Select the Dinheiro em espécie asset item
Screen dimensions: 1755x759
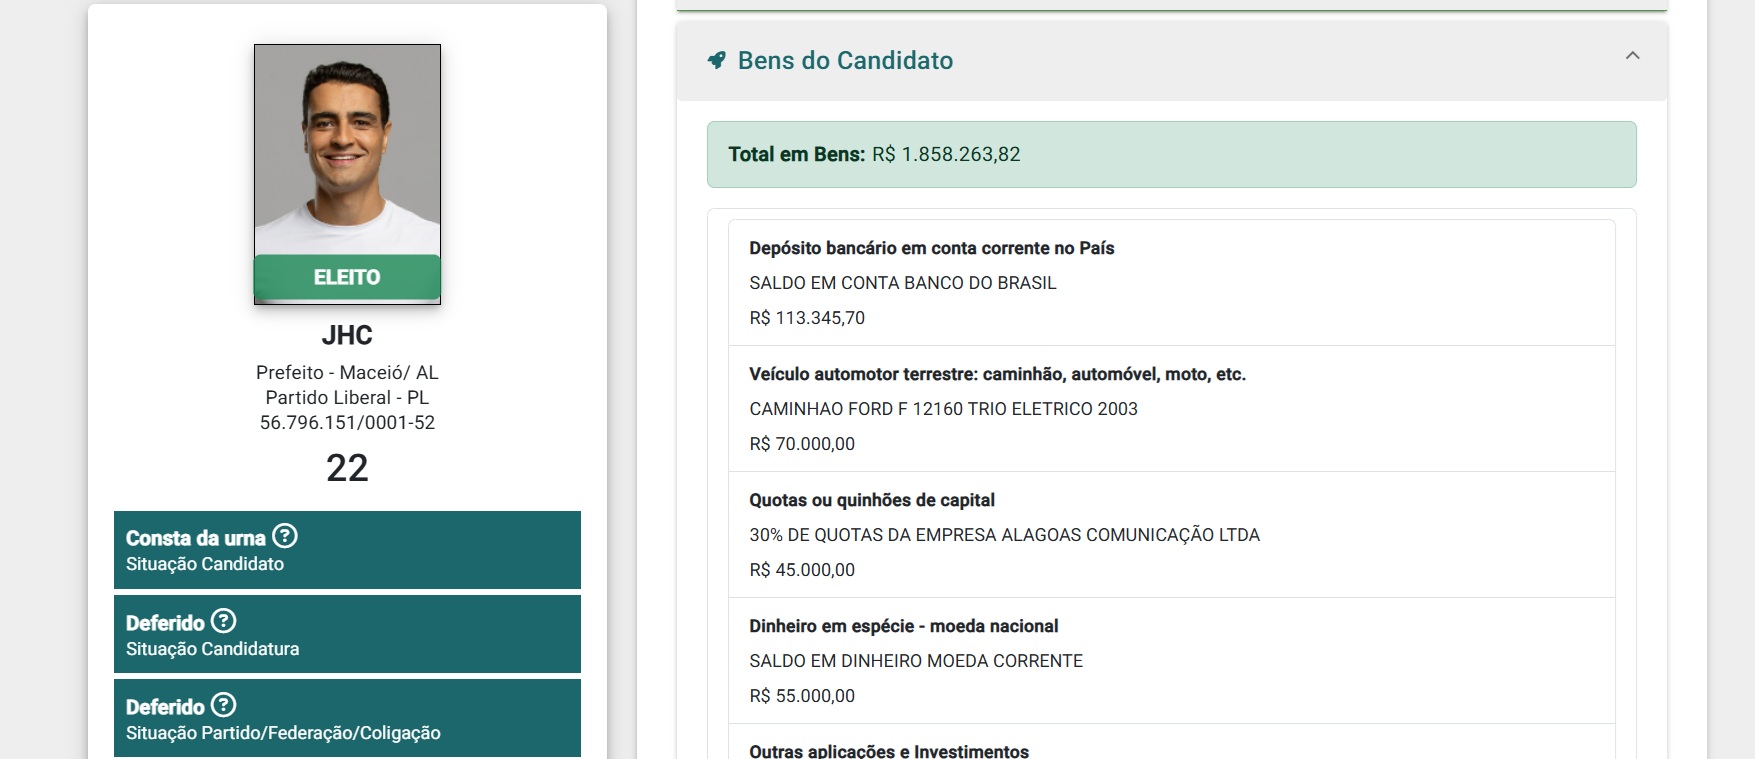click(x=1171, y=661)
